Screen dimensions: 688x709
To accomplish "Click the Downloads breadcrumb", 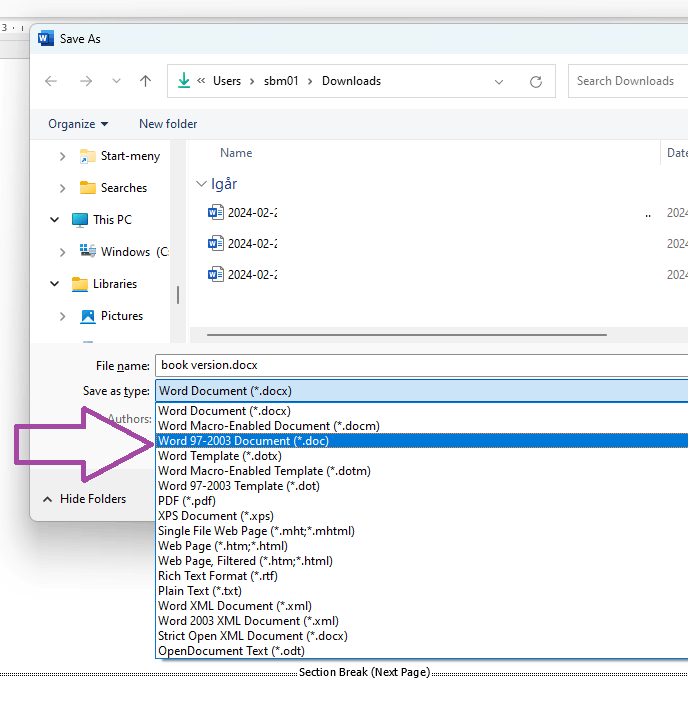I will click(x=351, y=81).
